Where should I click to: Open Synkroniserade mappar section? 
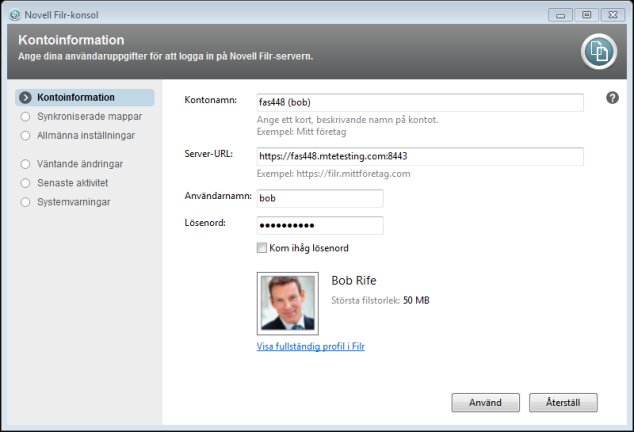(x=82, y=116)
